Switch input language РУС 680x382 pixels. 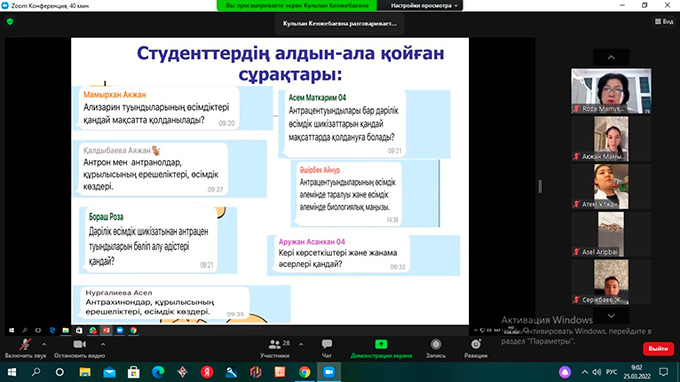tap(611, 372)
